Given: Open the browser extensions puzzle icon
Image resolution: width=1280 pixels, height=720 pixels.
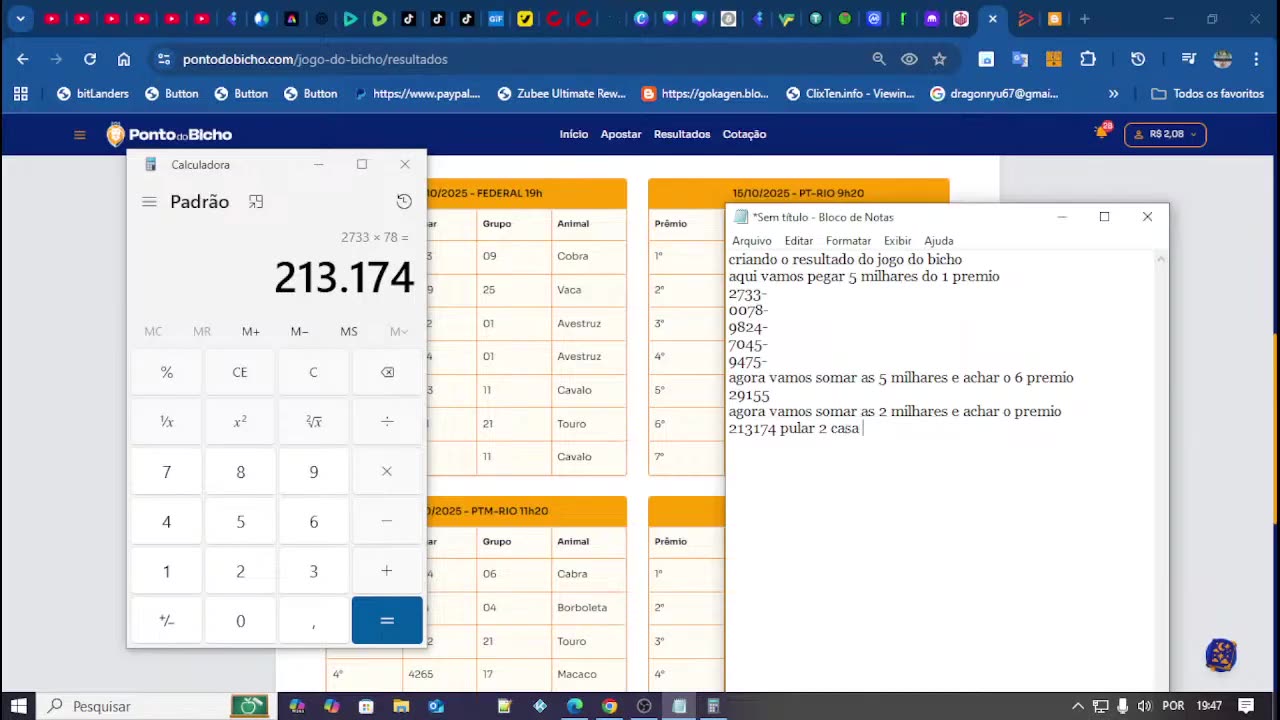Looking at the screenshot, I should coord(1088,59).
